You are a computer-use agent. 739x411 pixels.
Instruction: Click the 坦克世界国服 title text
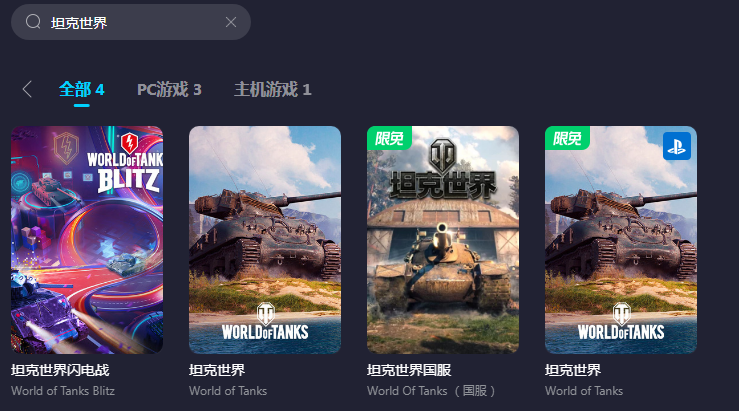pyautogui.click(x=409, y=370)
